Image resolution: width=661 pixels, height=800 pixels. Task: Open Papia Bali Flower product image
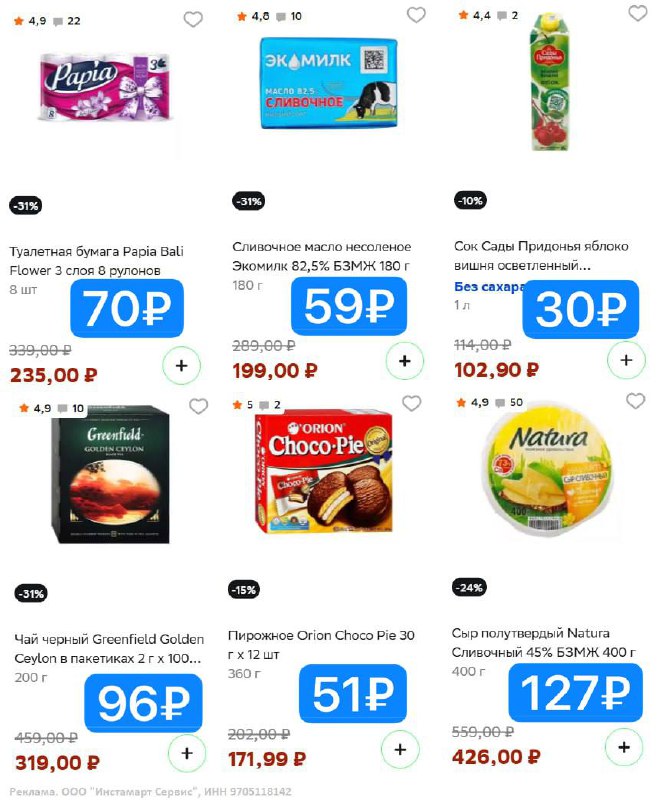106,87
